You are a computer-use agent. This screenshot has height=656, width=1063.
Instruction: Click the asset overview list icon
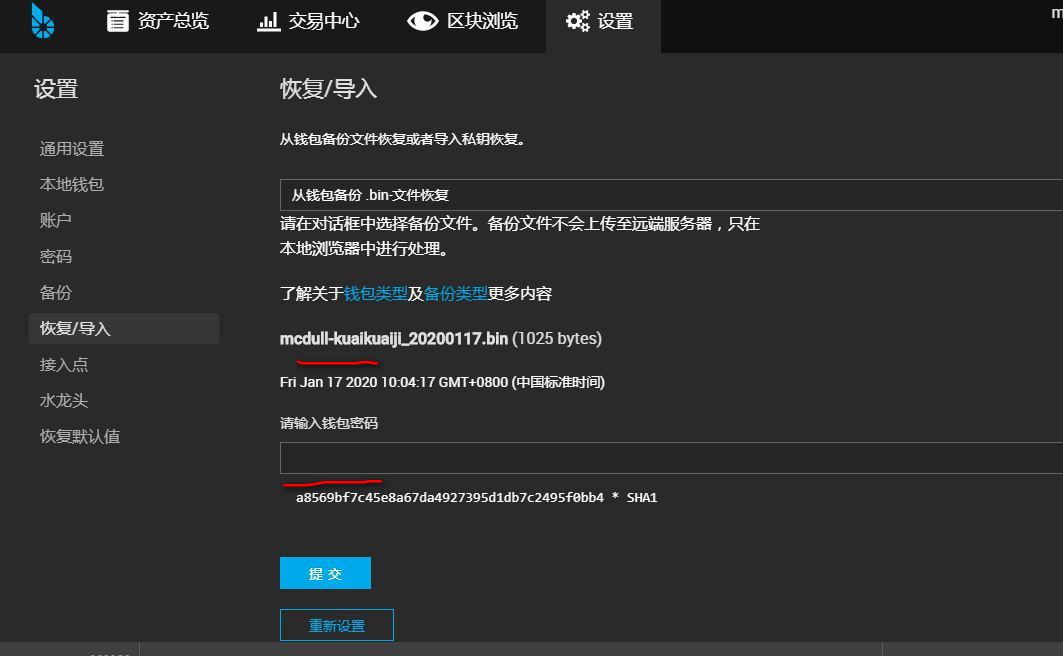118,21
